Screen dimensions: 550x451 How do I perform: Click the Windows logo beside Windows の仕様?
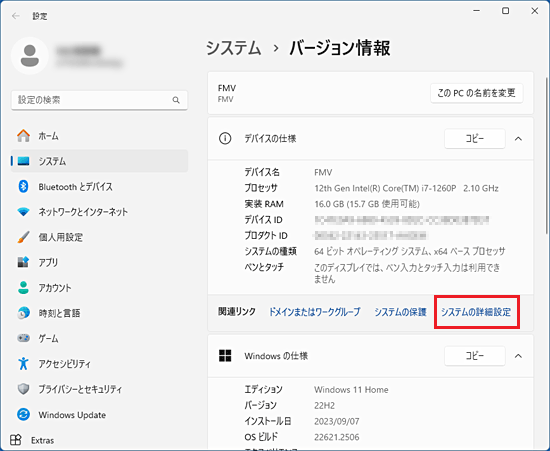click(x=225, y=356)
